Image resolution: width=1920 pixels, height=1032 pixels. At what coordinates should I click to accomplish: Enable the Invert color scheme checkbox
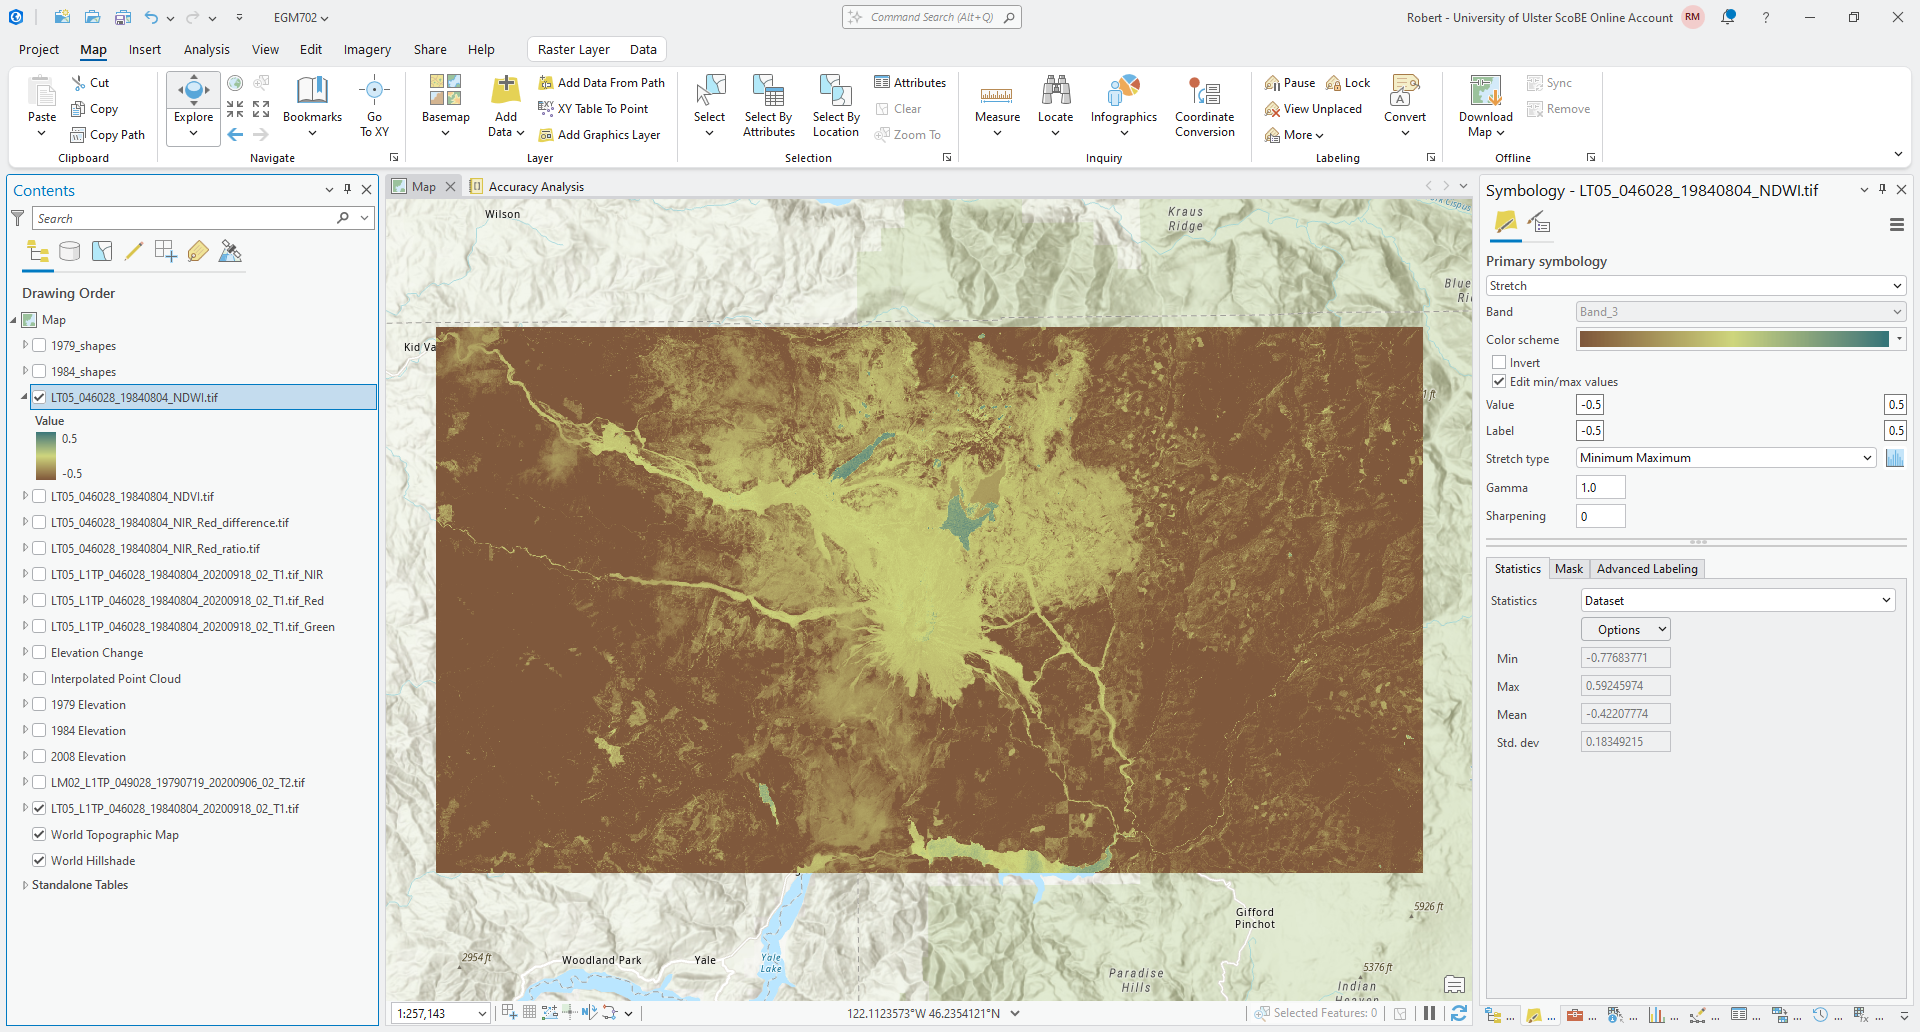point(1499,363)
